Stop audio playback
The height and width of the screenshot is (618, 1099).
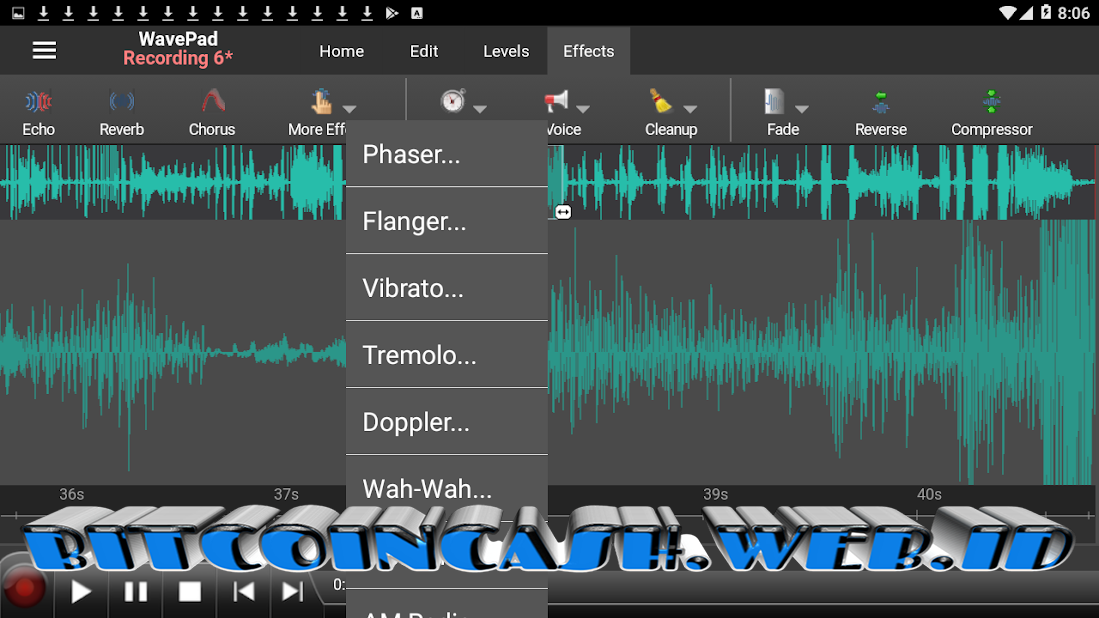(x=189, y=592)
